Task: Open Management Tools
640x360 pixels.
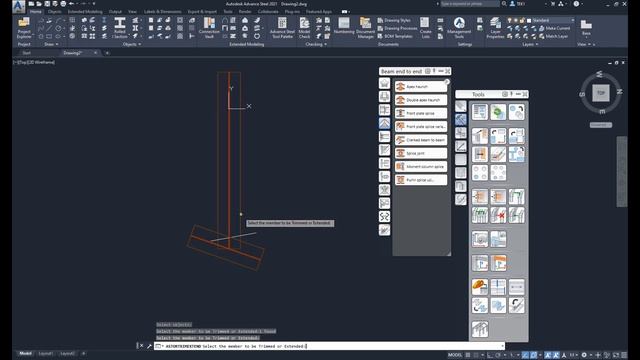Action: (459, 27)
